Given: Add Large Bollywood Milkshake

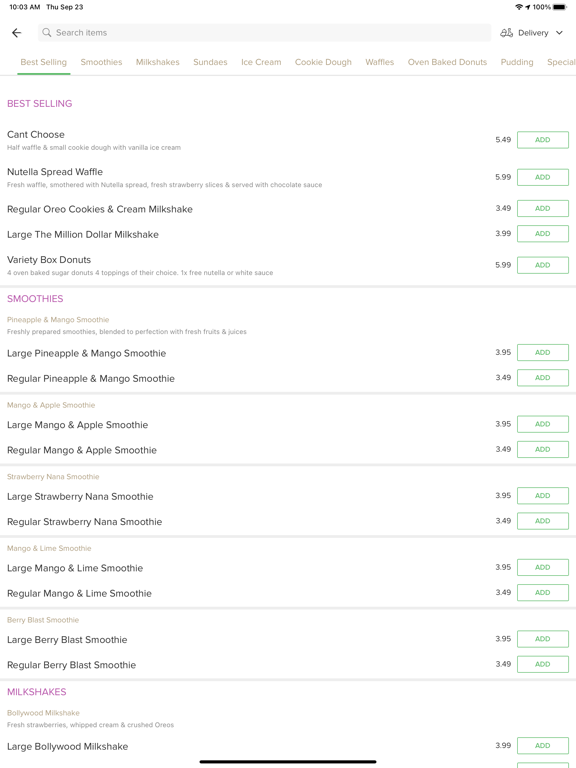Looking at the screenshot, I should point(543,745).
